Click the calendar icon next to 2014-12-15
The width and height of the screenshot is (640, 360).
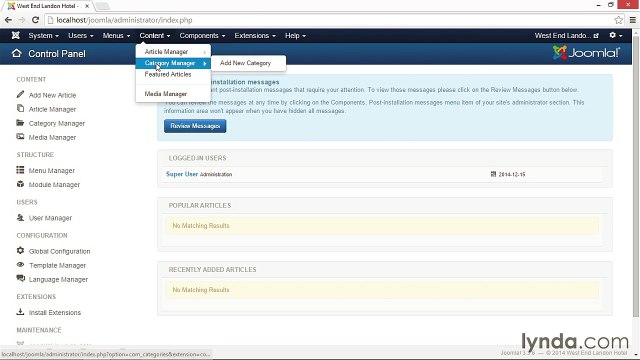[x=493, y=174]
